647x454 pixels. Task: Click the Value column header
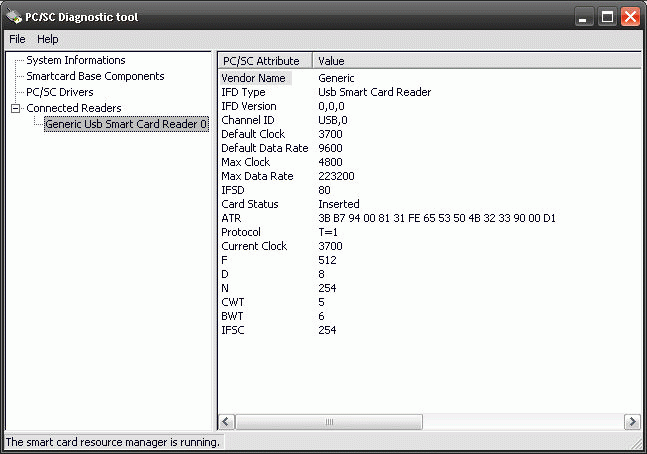(x=479, y=61)
